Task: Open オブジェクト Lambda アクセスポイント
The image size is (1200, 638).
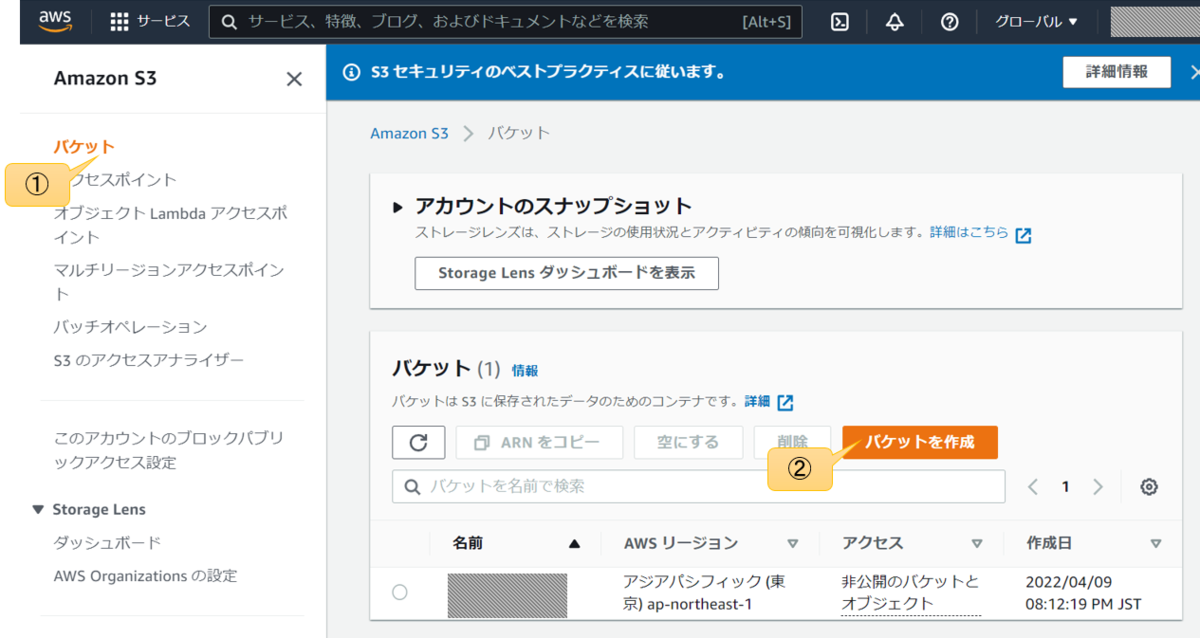Action: (170, 225)
